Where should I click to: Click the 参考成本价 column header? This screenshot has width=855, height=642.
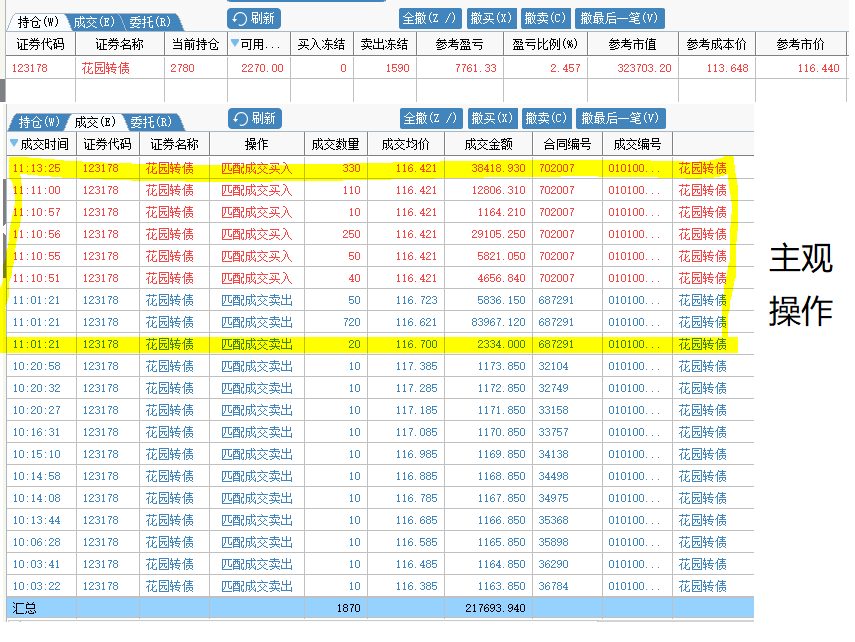pos(716,44)
